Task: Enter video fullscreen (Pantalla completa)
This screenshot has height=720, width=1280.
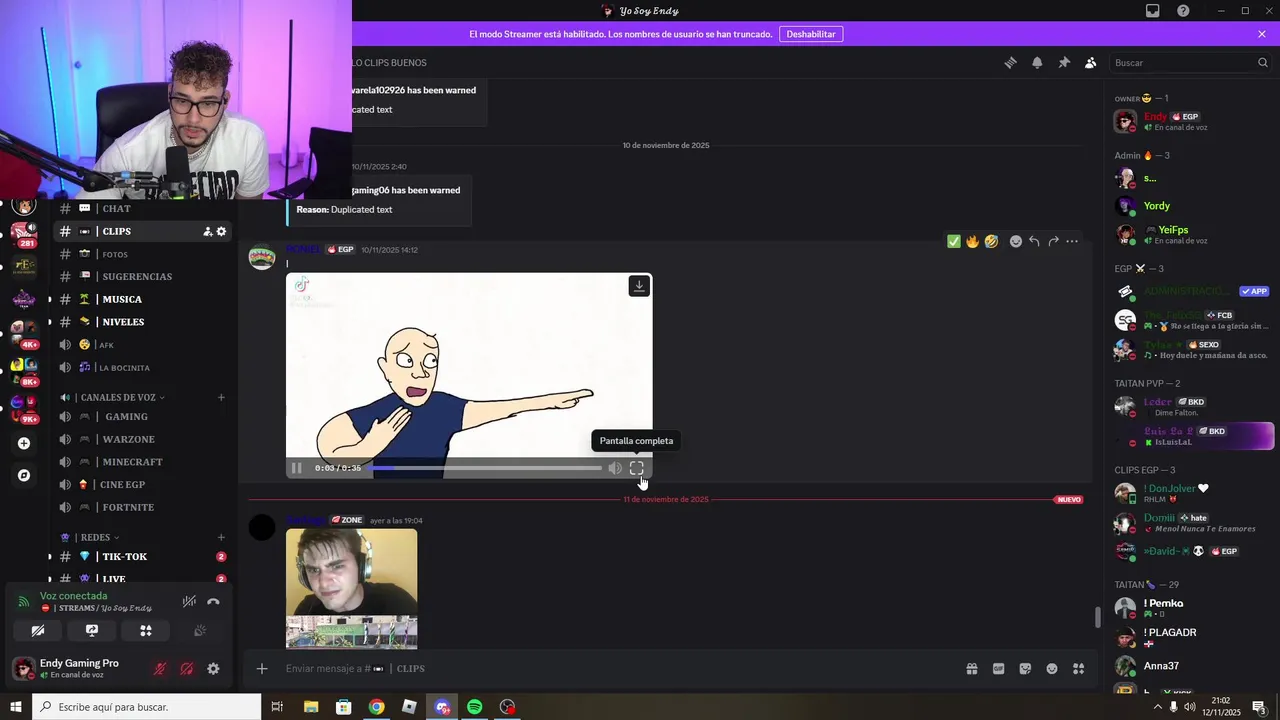Action: (x=637, y=468)
